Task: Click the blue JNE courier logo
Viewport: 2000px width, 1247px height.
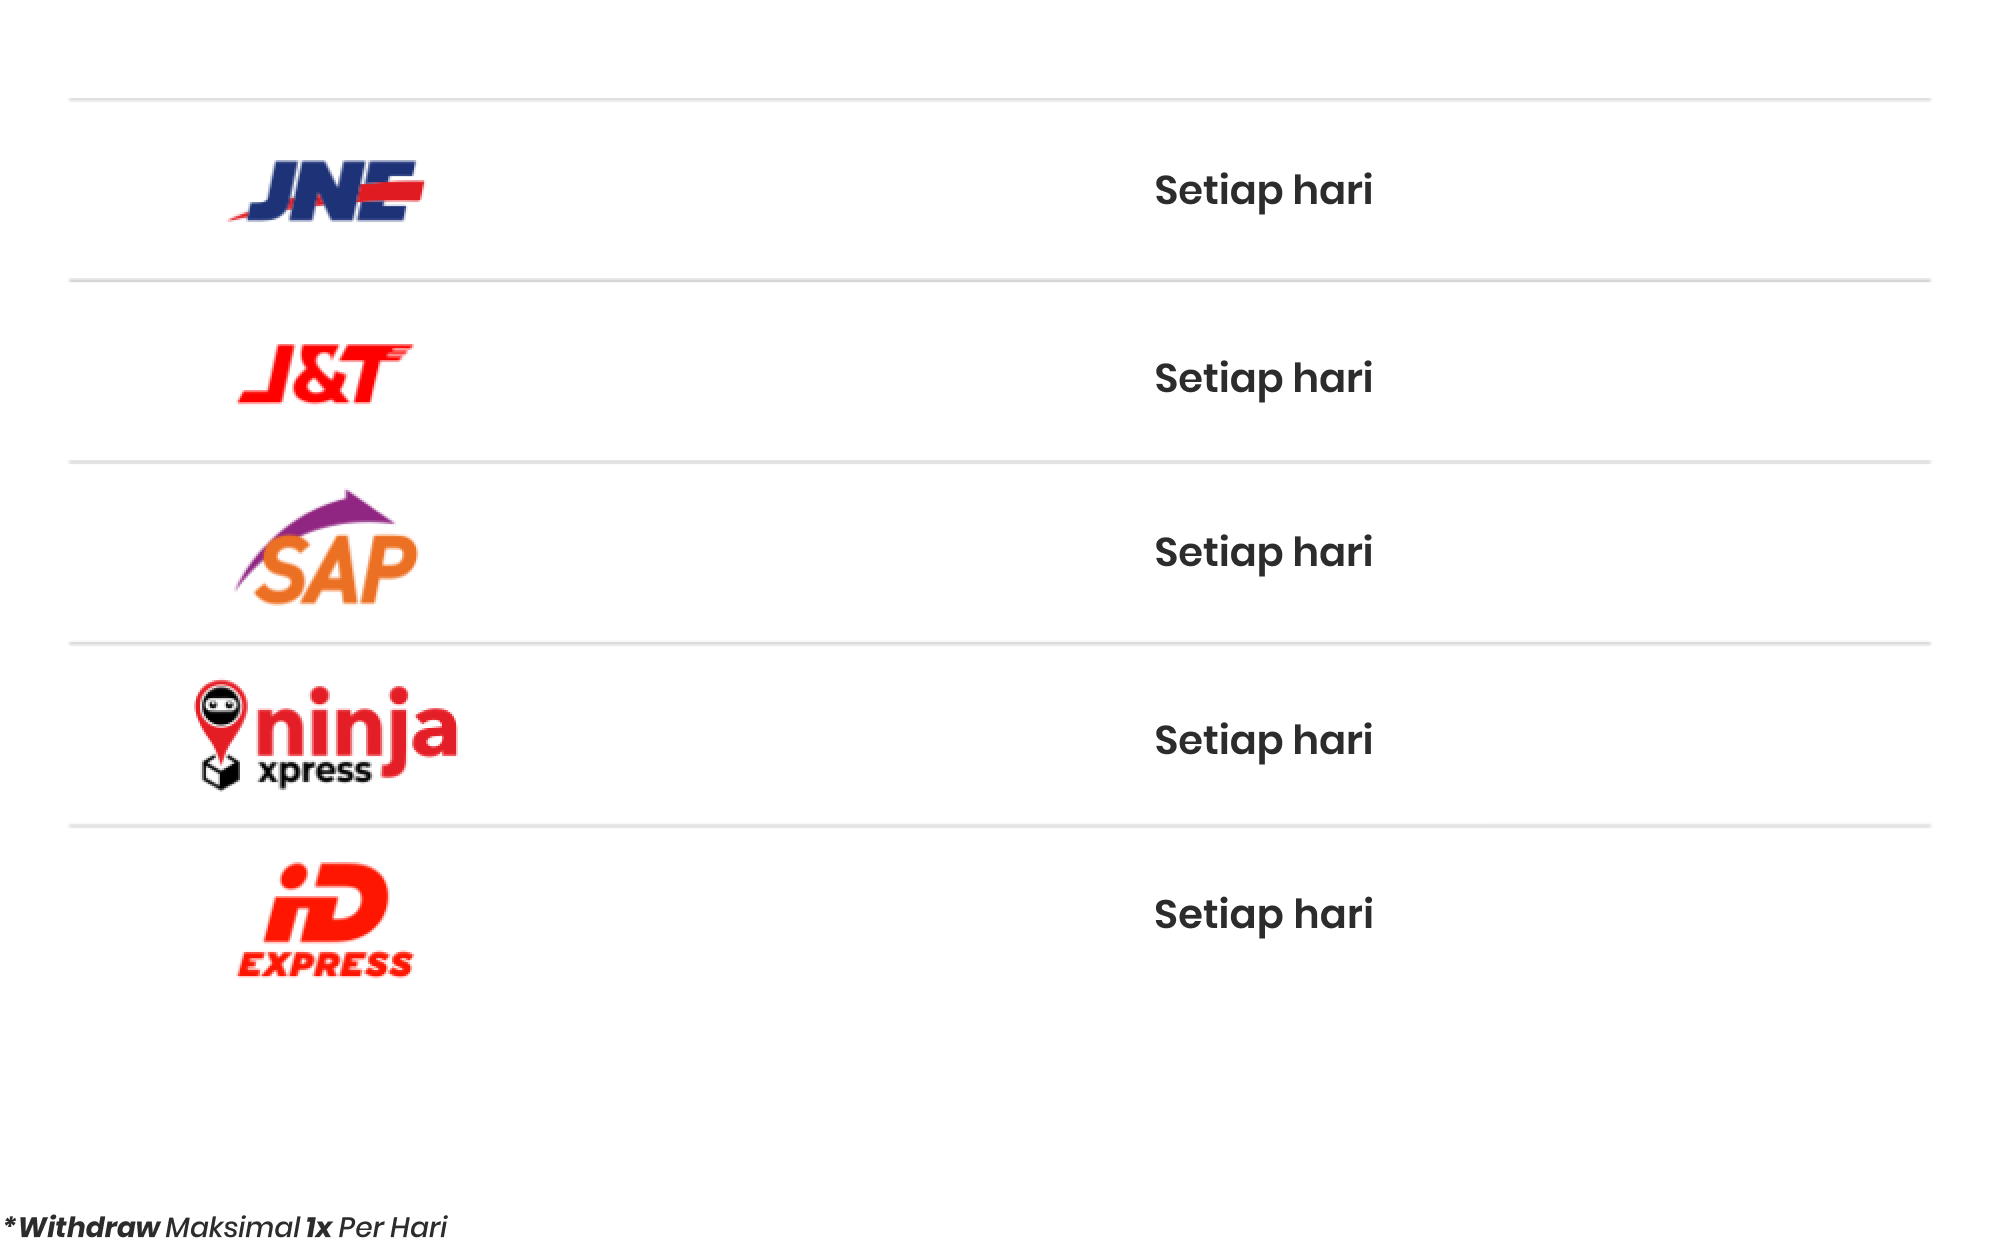Action: tap(326, 191)
